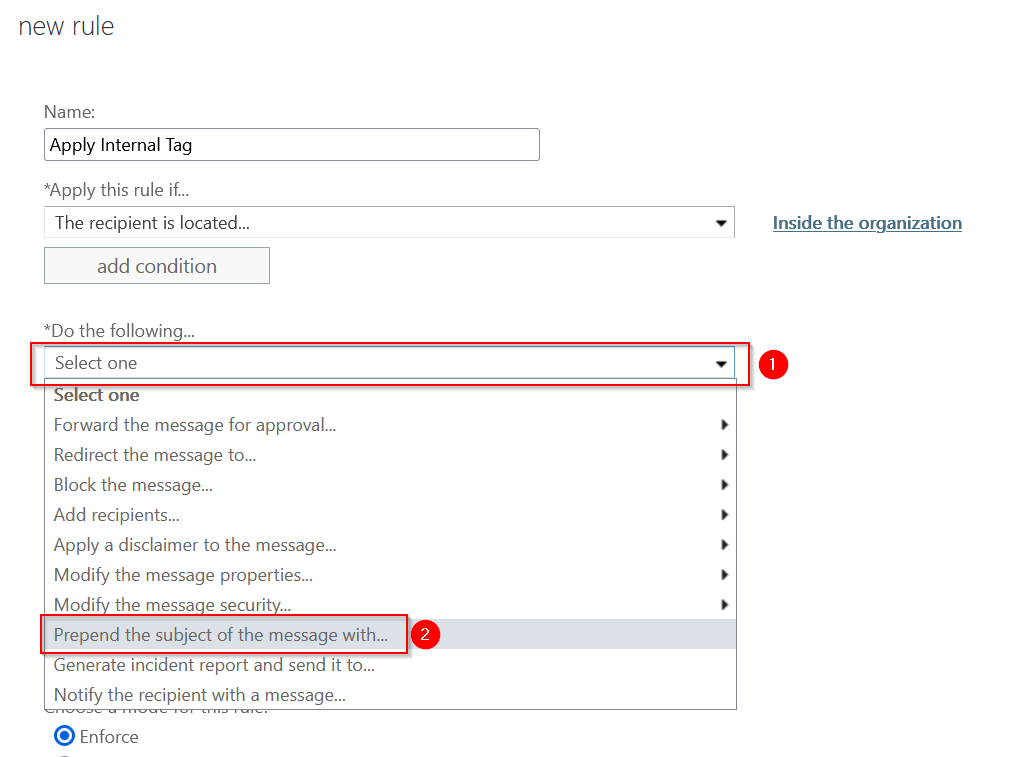The height and width of the screenshot is (757, 1021).
Task: Select 'Forward the message for approval...' option
Action: tap(195, 425)
